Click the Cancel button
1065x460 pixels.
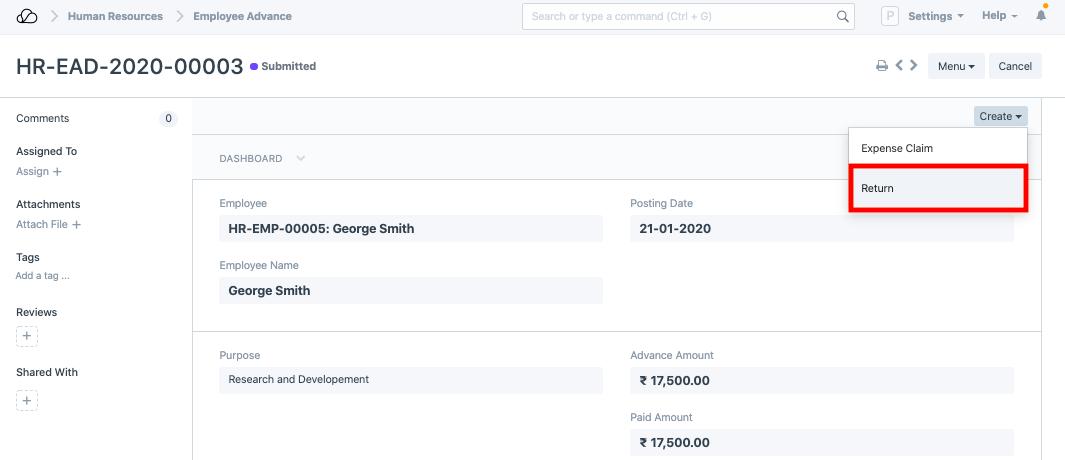1015,66
